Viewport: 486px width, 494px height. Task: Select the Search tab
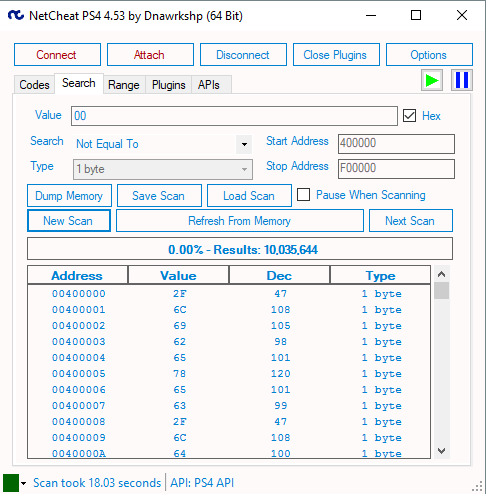coord(79,83)
